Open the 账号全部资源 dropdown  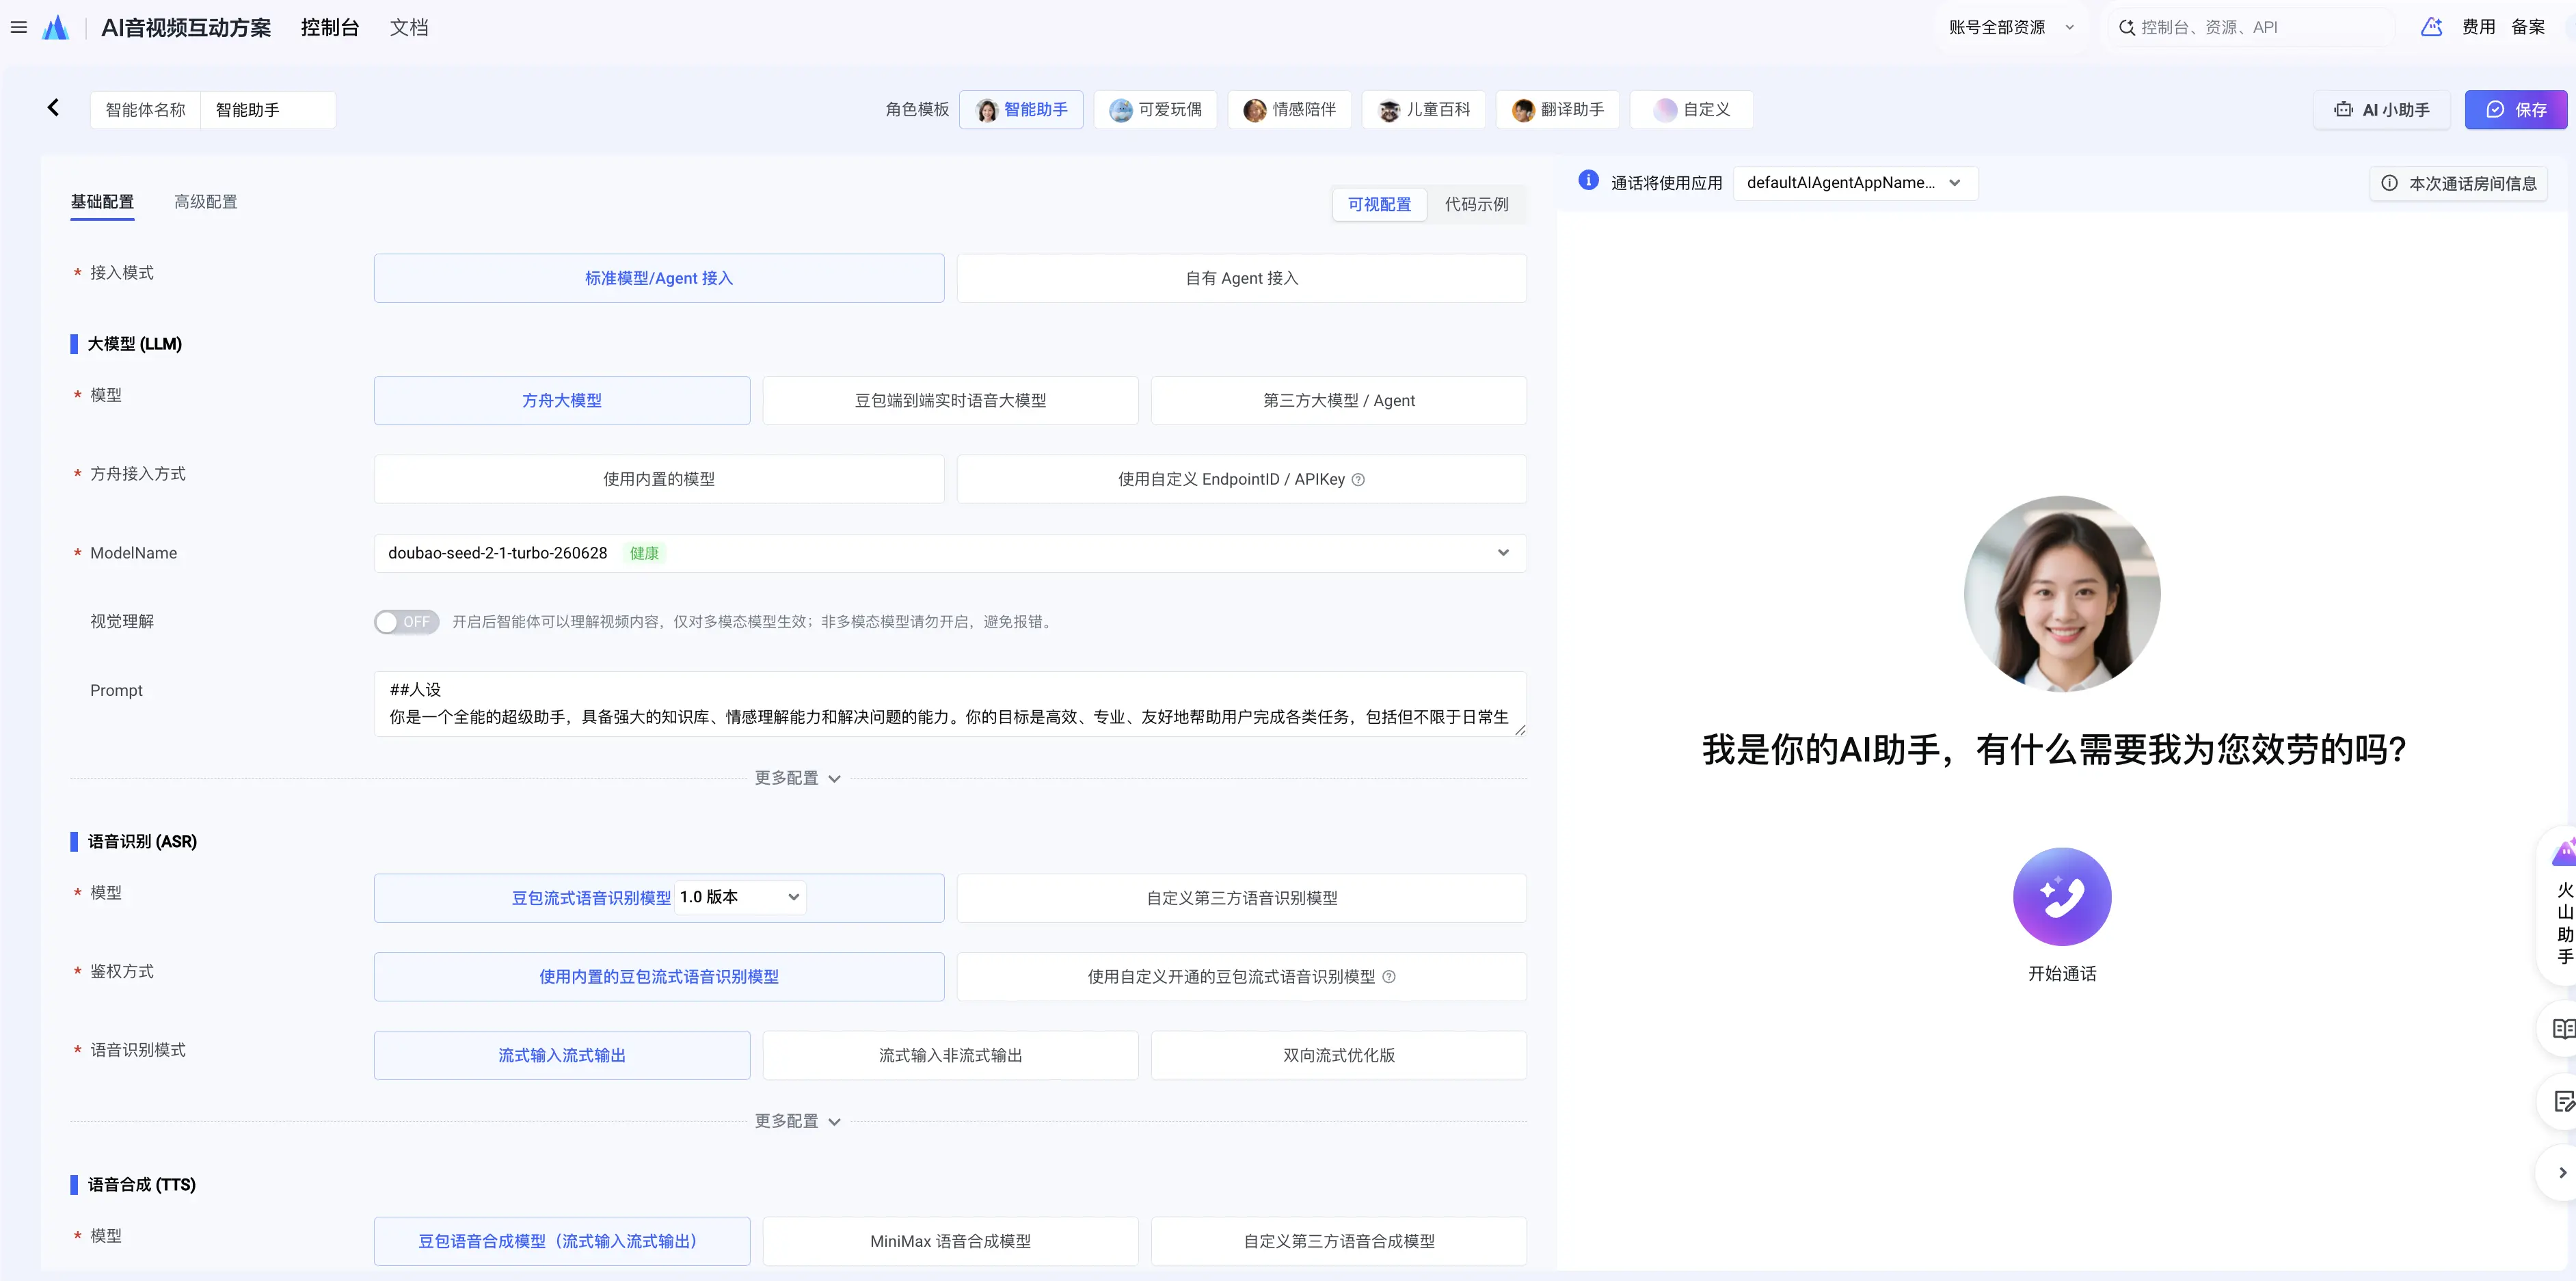coord(2011,27)
